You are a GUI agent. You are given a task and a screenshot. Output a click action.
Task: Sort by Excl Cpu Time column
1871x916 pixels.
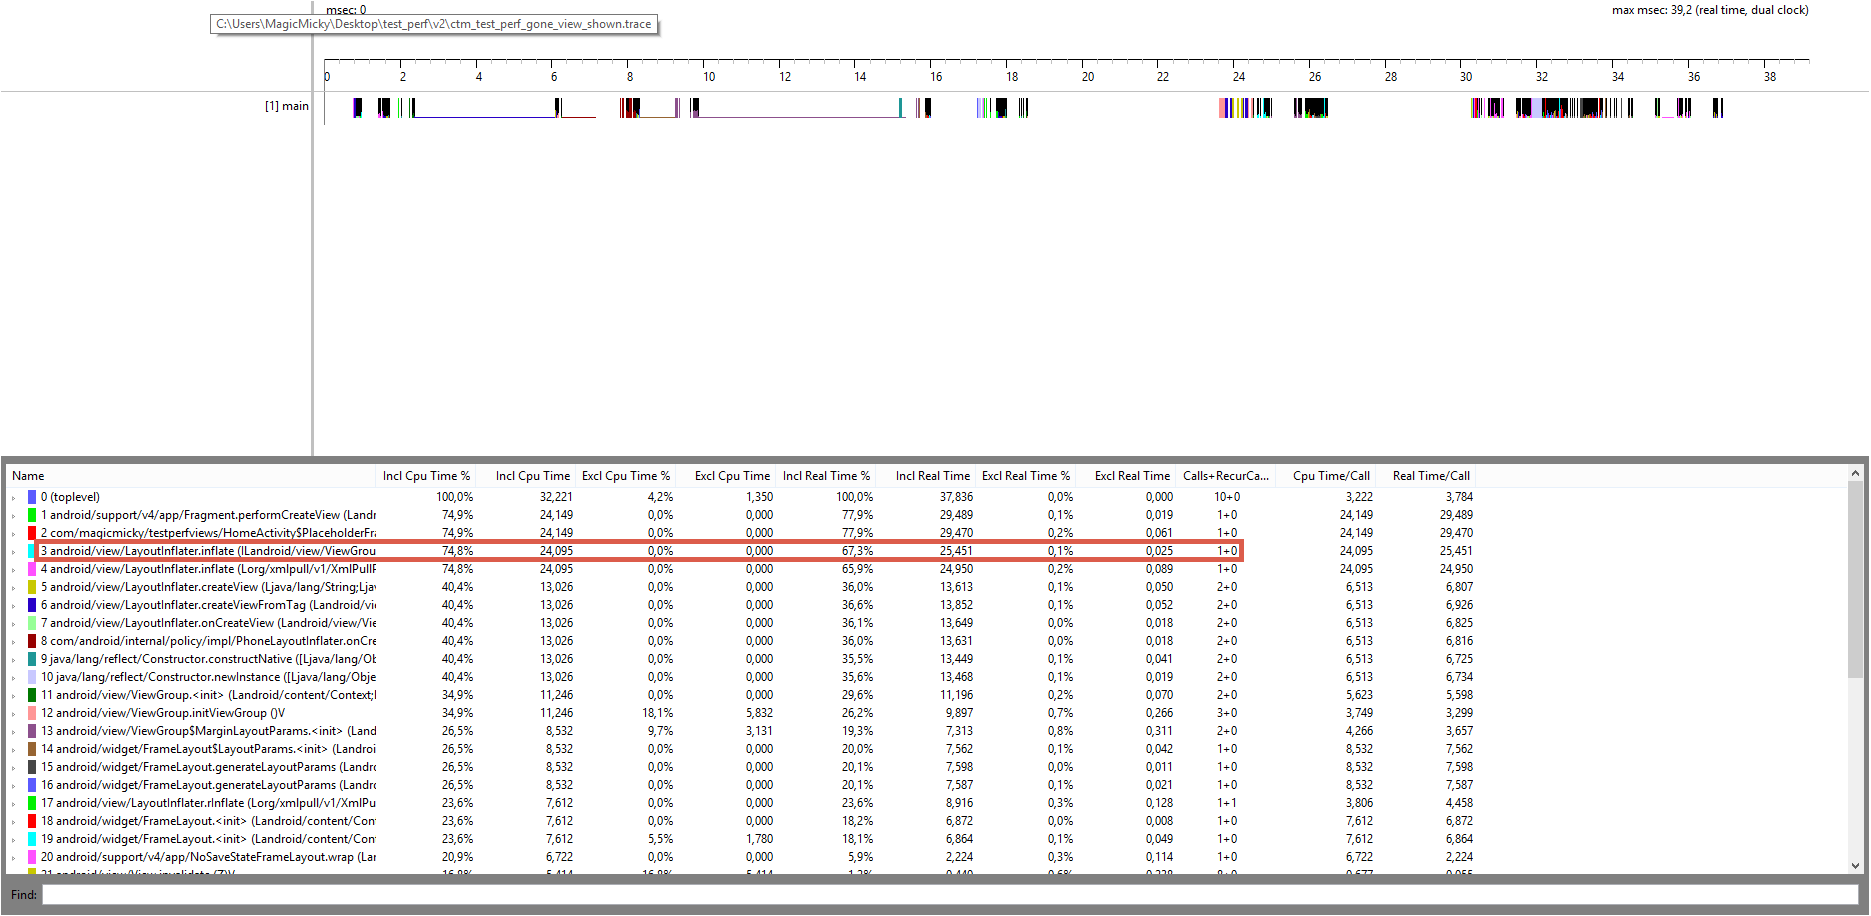(726, 476)
